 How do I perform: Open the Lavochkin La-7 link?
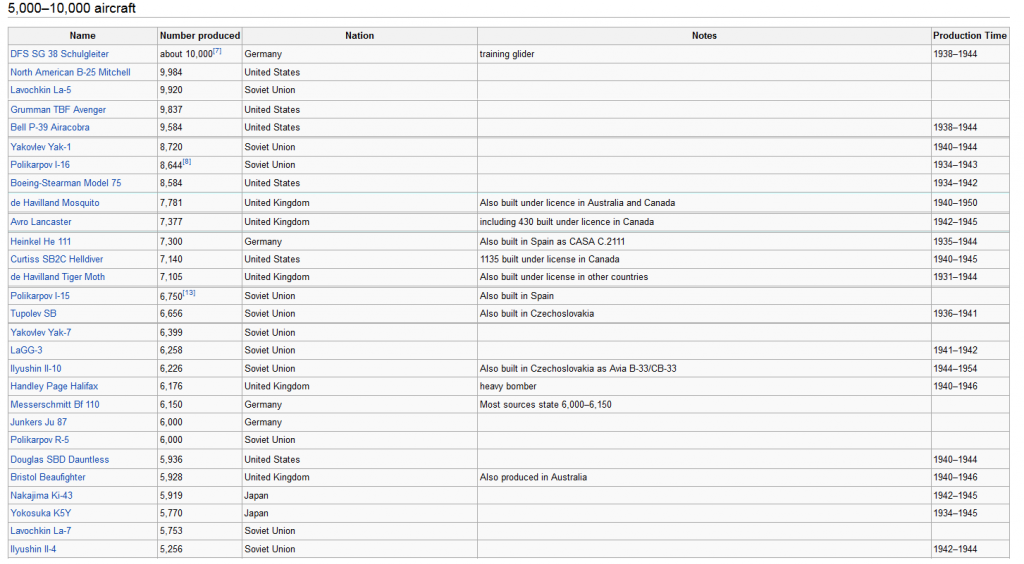[x=40, y=531]
